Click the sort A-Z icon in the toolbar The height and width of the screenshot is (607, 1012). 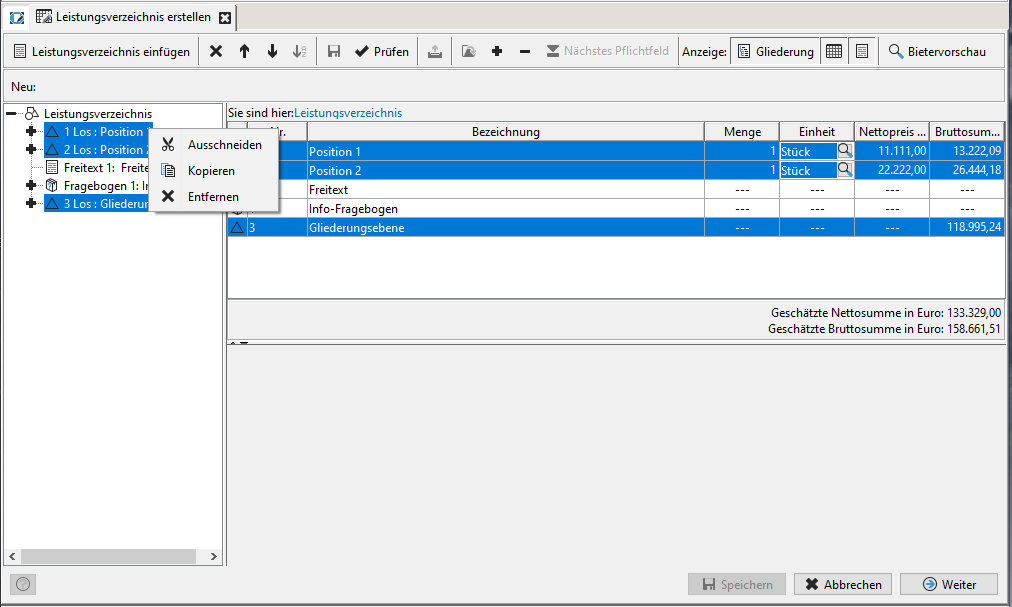click(x=299, y=51)
